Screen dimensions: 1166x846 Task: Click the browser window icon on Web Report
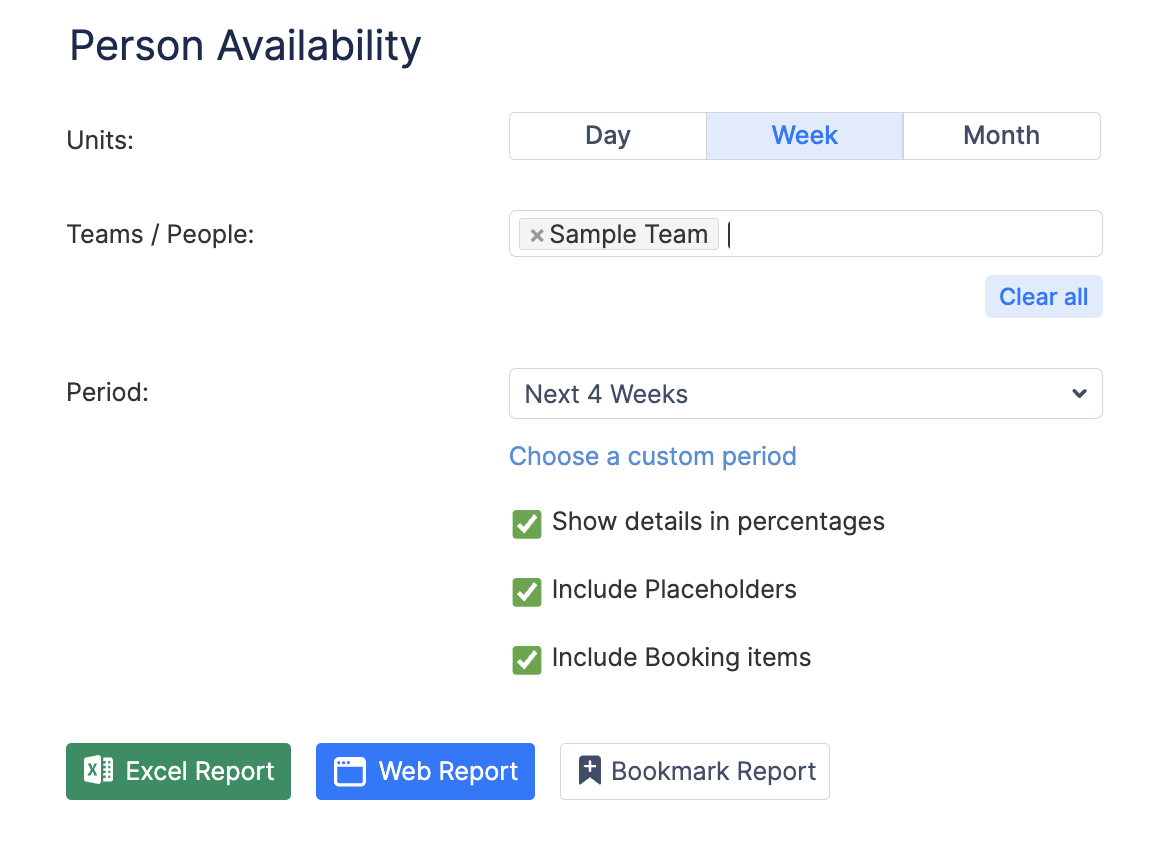coord(349,771)
